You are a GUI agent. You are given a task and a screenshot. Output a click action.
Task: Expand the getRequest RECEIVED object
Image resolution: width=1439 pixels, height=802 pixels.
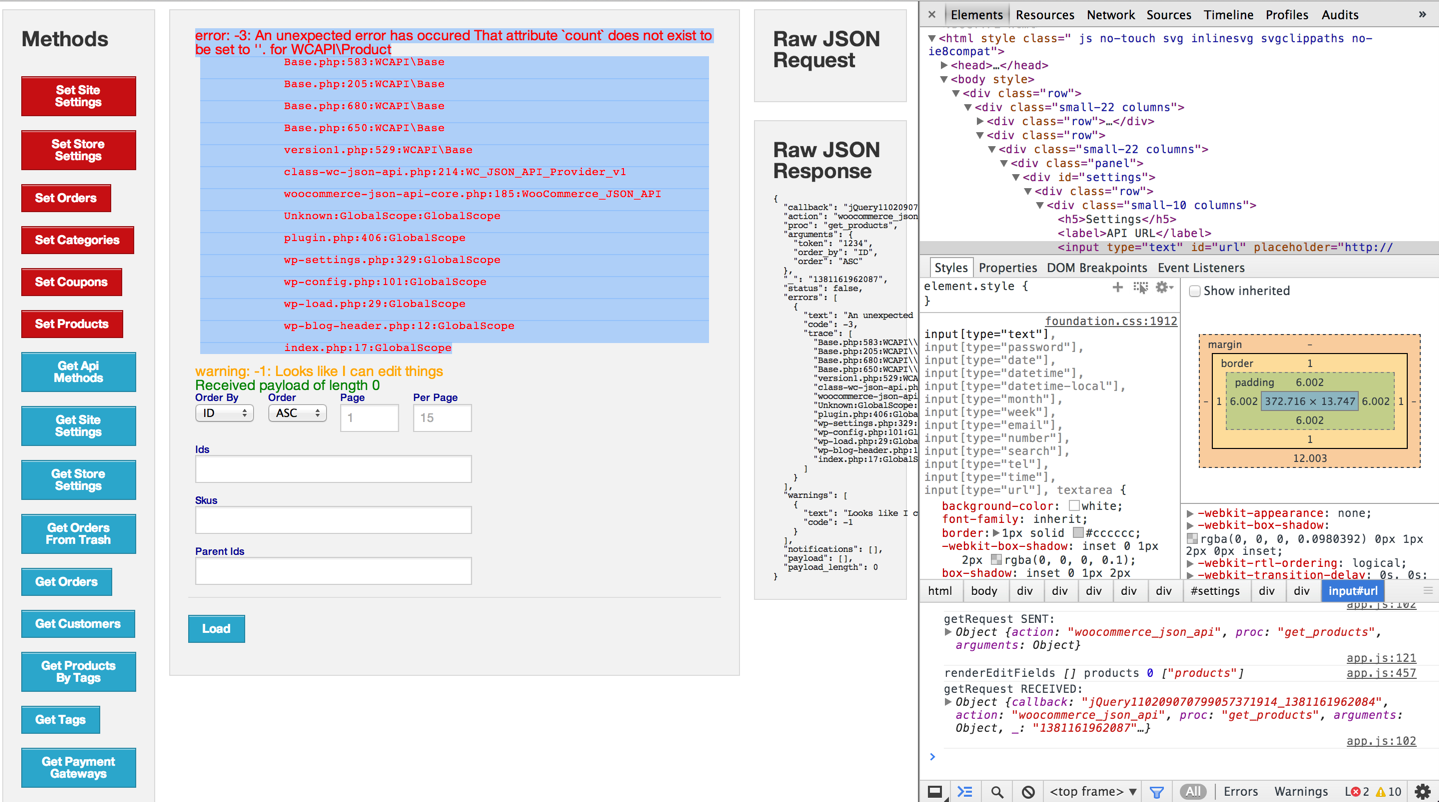pos(948,702)
